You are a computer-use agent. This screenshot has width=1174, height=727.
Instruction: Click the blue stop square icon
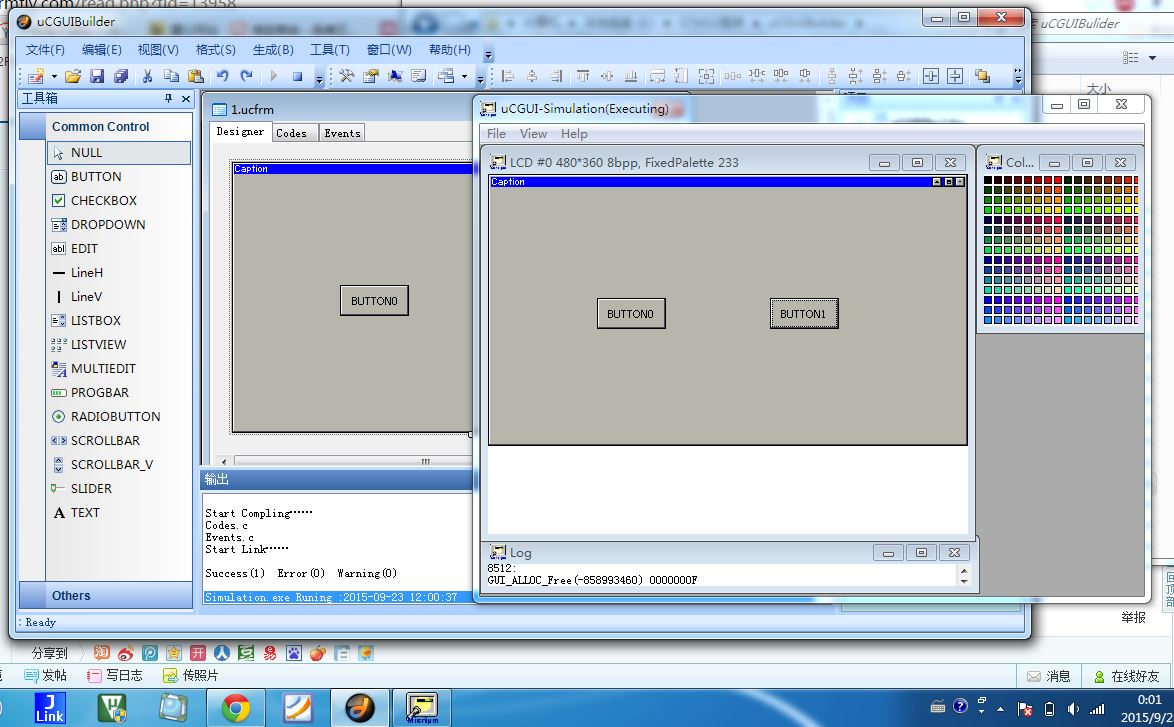297,76
